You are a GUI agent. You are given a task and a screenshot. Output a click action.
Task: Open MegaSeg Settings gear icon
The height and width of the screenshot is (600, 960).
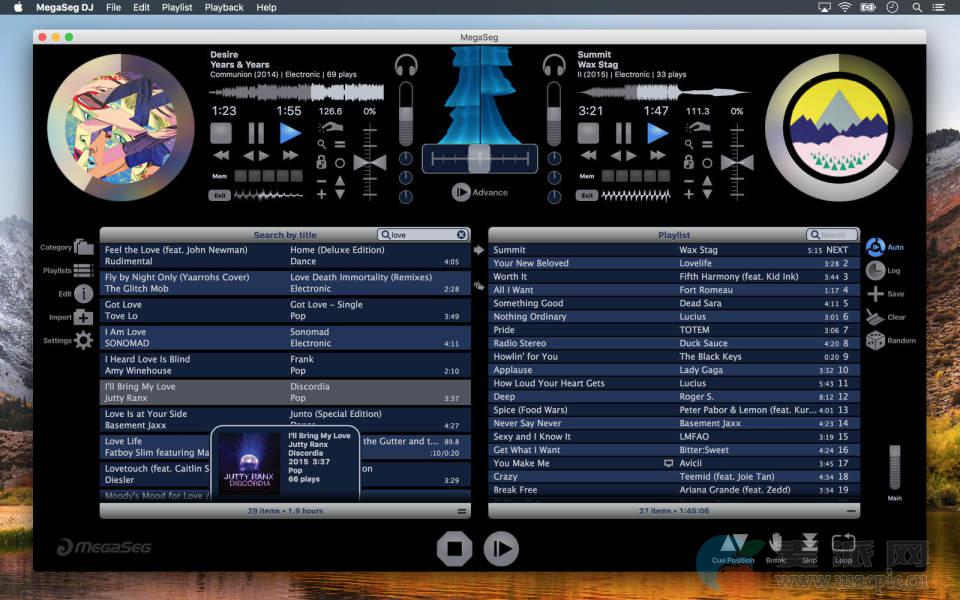pos(83,341)
